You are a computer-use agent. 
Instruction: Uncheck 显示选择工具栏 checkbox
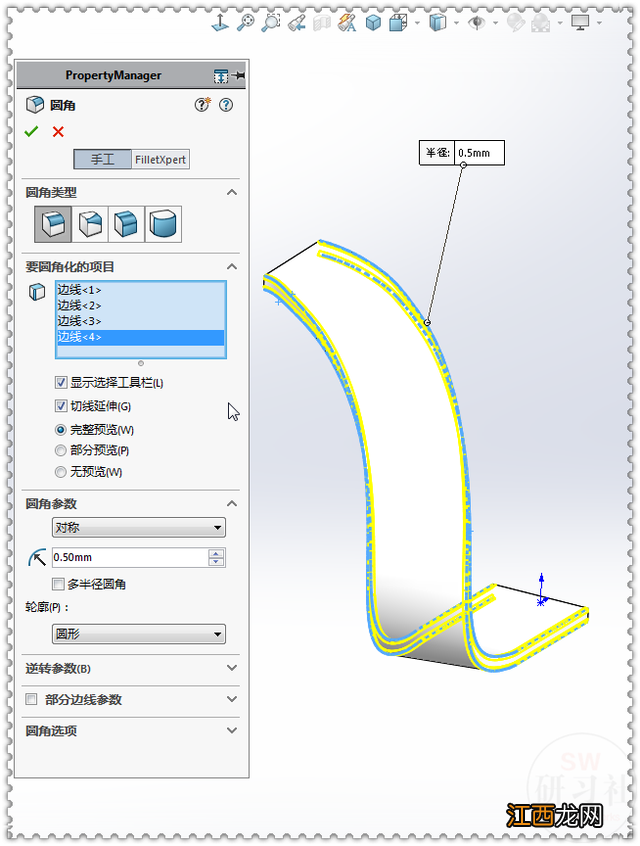(x=61, y=383)
